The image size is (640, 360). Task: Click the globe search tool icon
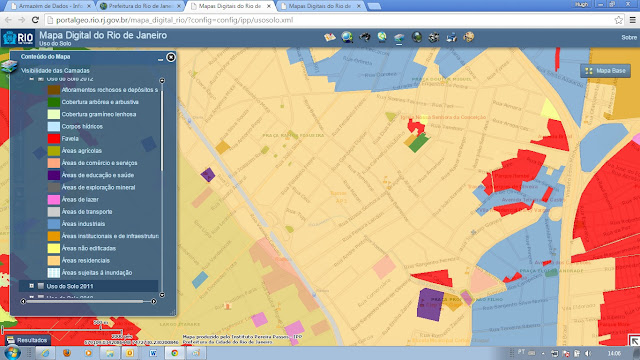pyautogui.click(x=347, y=38)
